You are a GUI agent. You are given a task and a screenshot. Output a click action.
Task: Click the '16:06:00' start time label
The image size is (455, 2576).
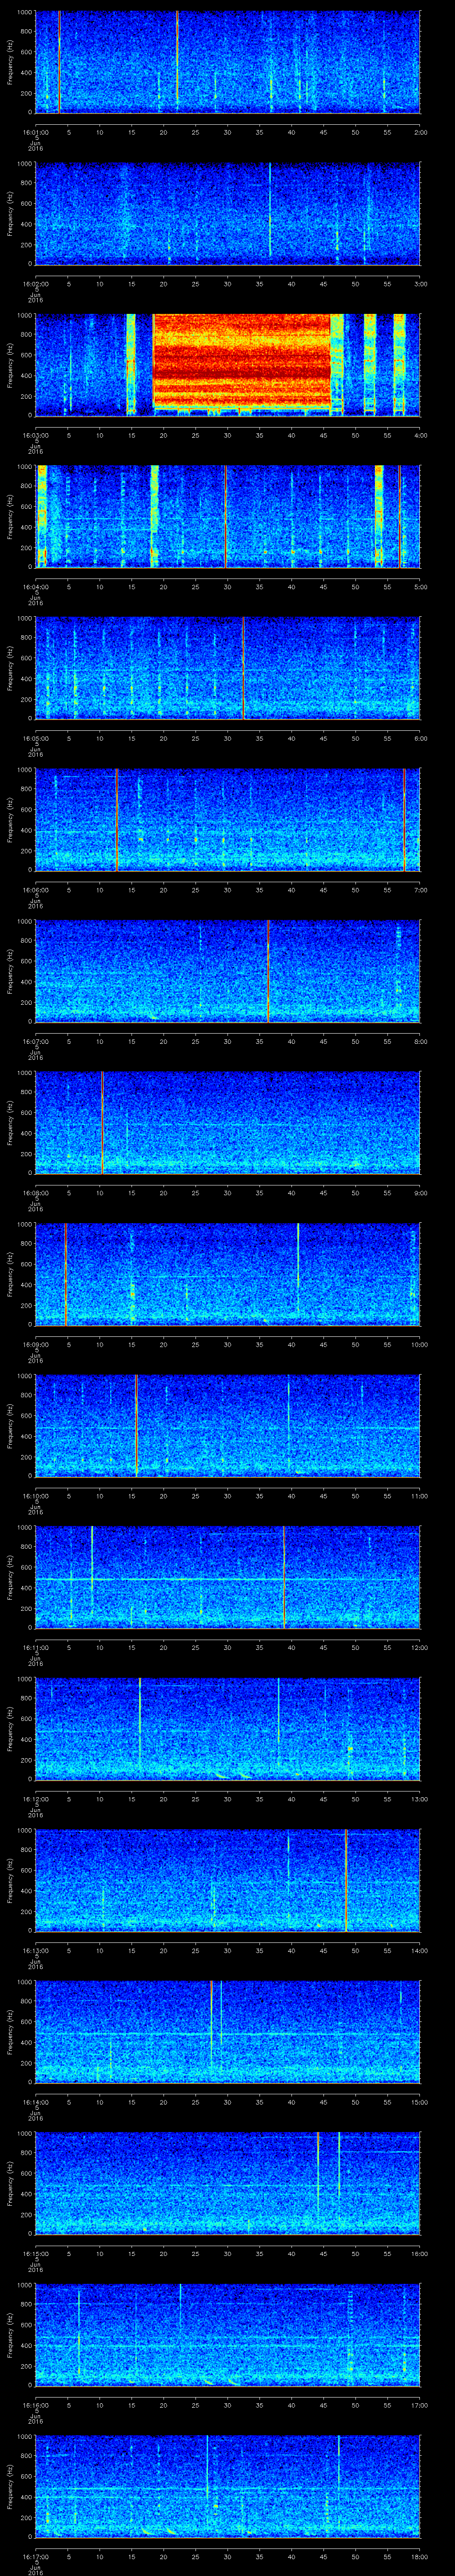point(35,890)
